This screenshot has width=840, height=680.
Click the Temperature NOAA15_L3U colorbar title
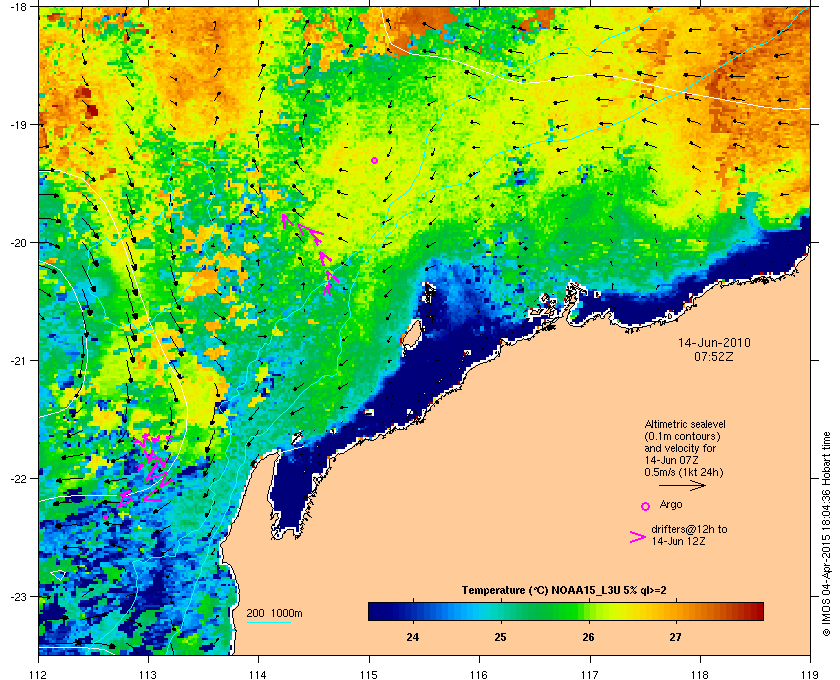pos(564,590)
